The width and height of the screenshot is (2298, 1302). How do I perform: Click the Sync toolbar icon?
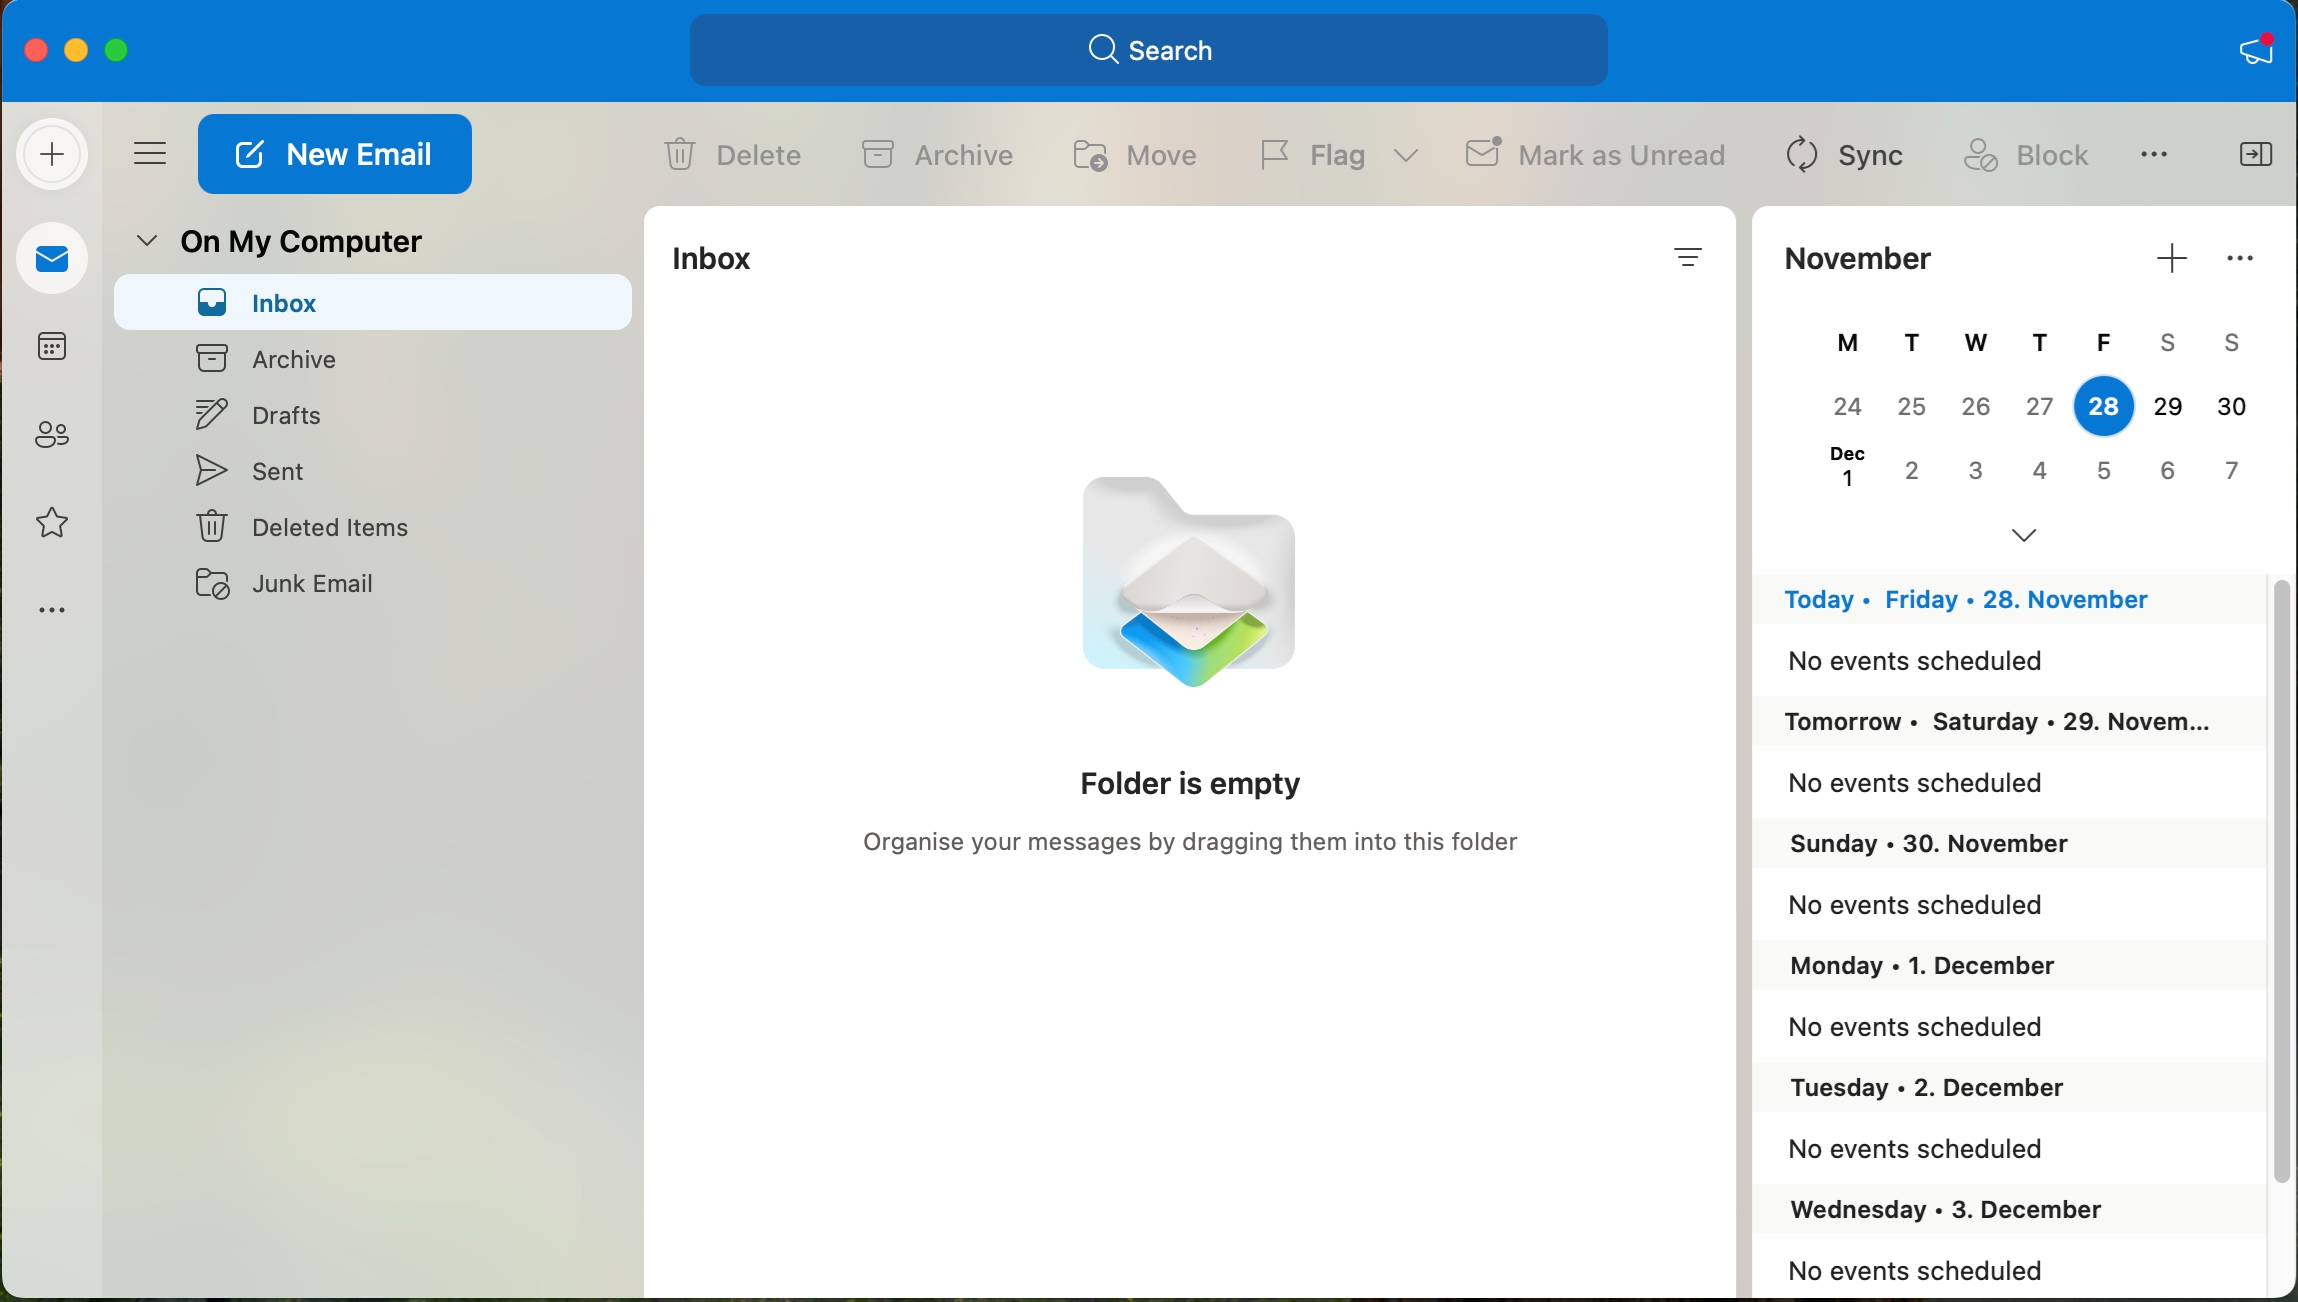click(x=1802, y=155)
